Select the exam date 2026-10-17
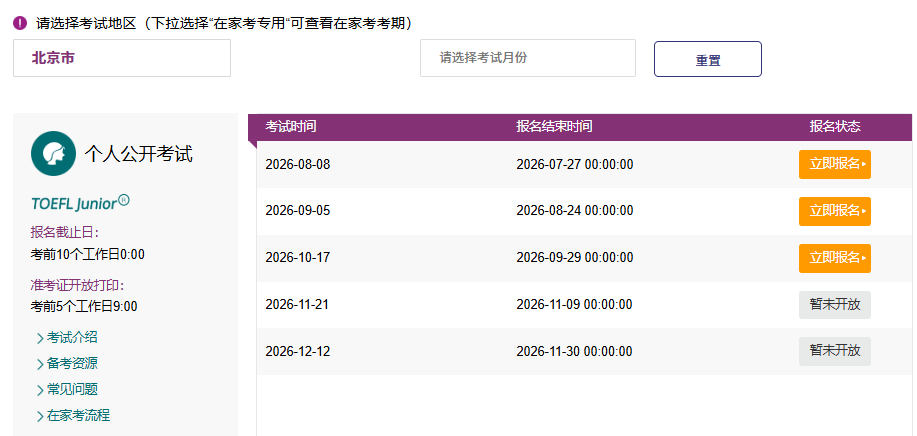Image resolution: width=917 pixels, height=436 pixels. (298, 258)
